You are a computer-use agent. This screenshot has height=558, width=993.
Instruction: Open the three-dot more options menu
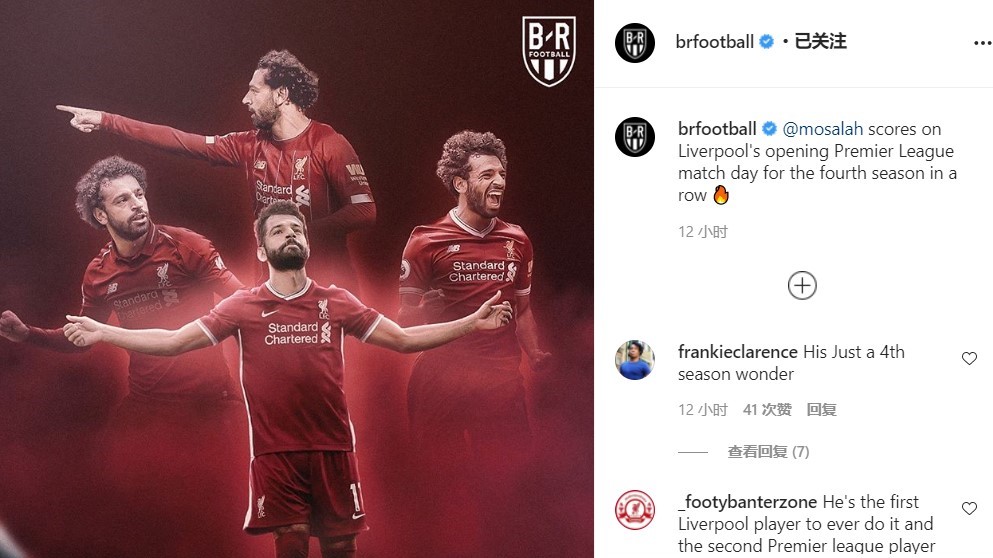pyautogui.click(x=982, y=42)
